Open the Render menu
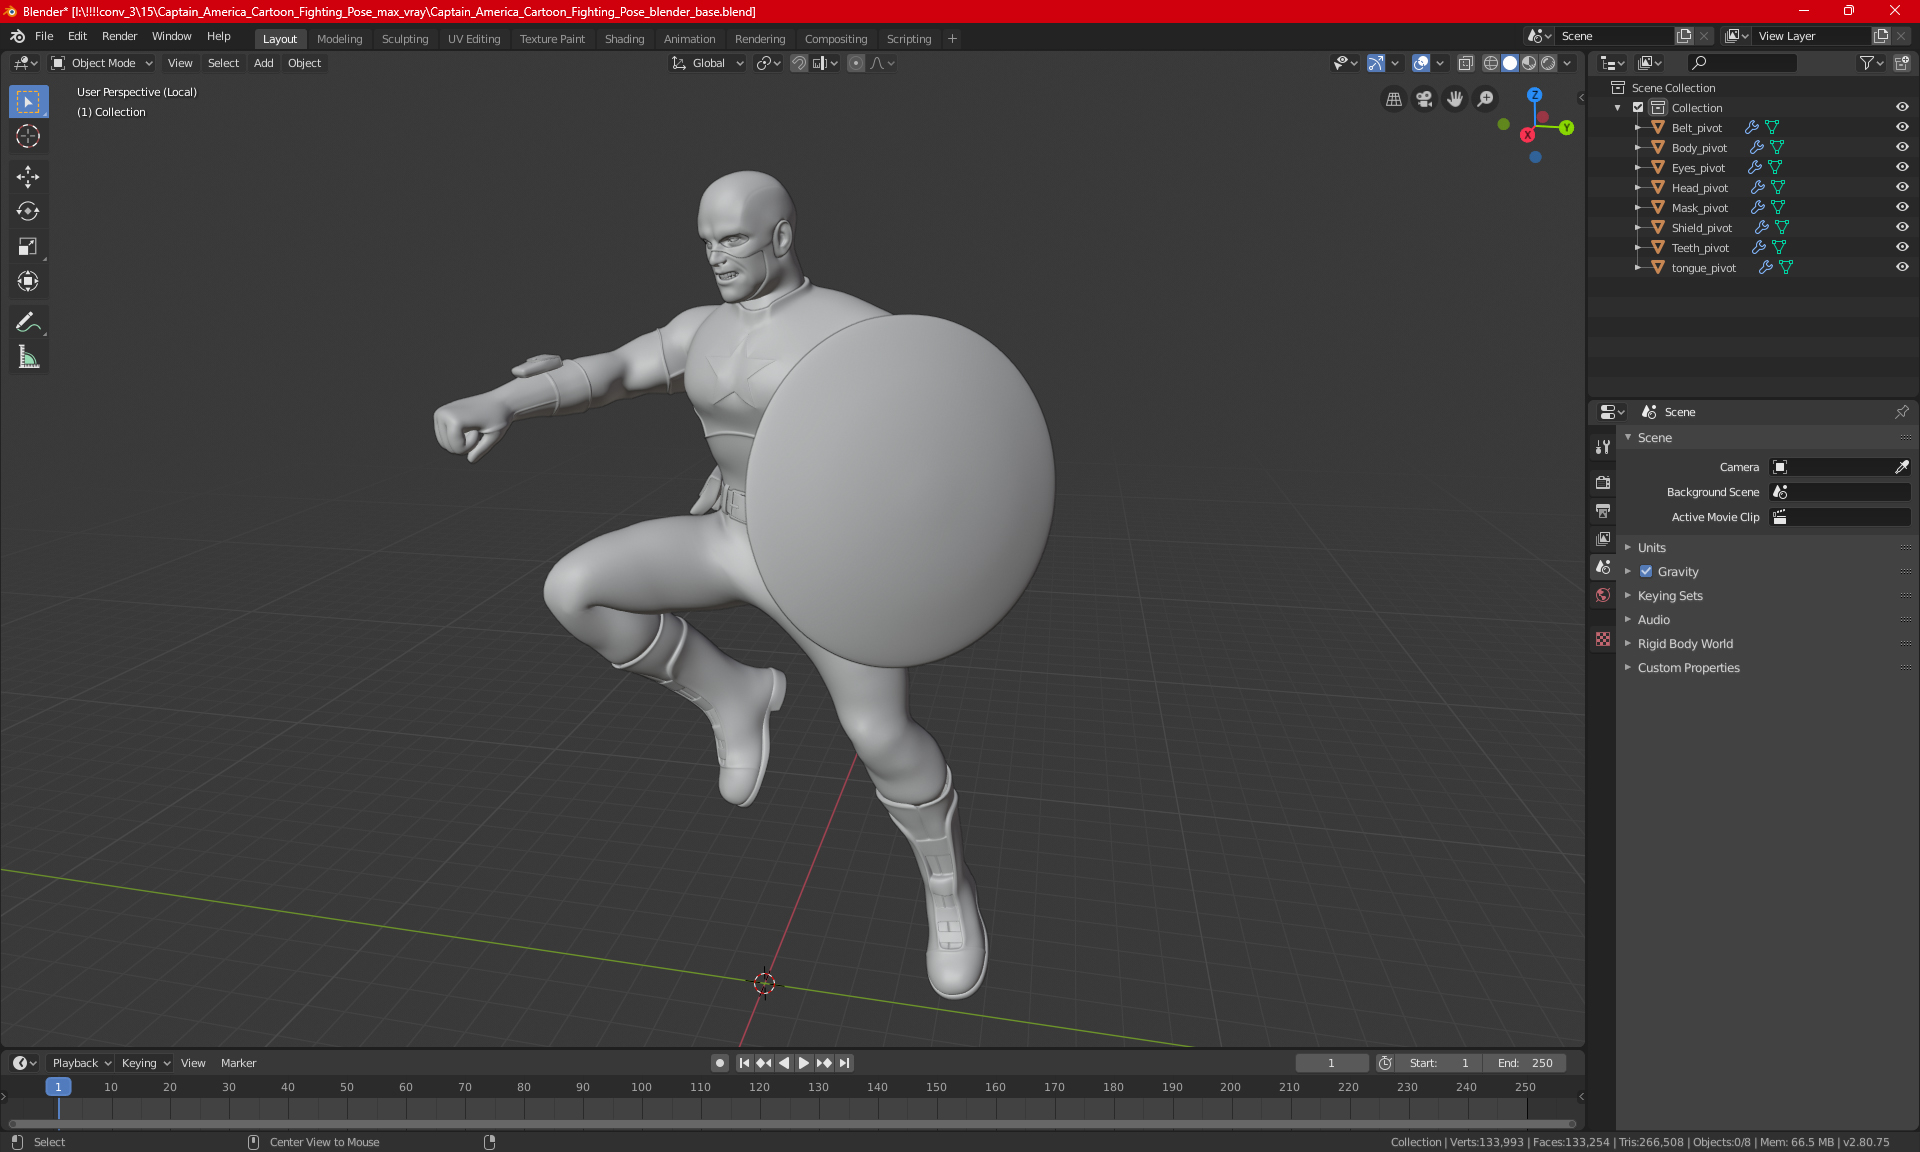1920x1152 pixels. (x=119, y=36)
